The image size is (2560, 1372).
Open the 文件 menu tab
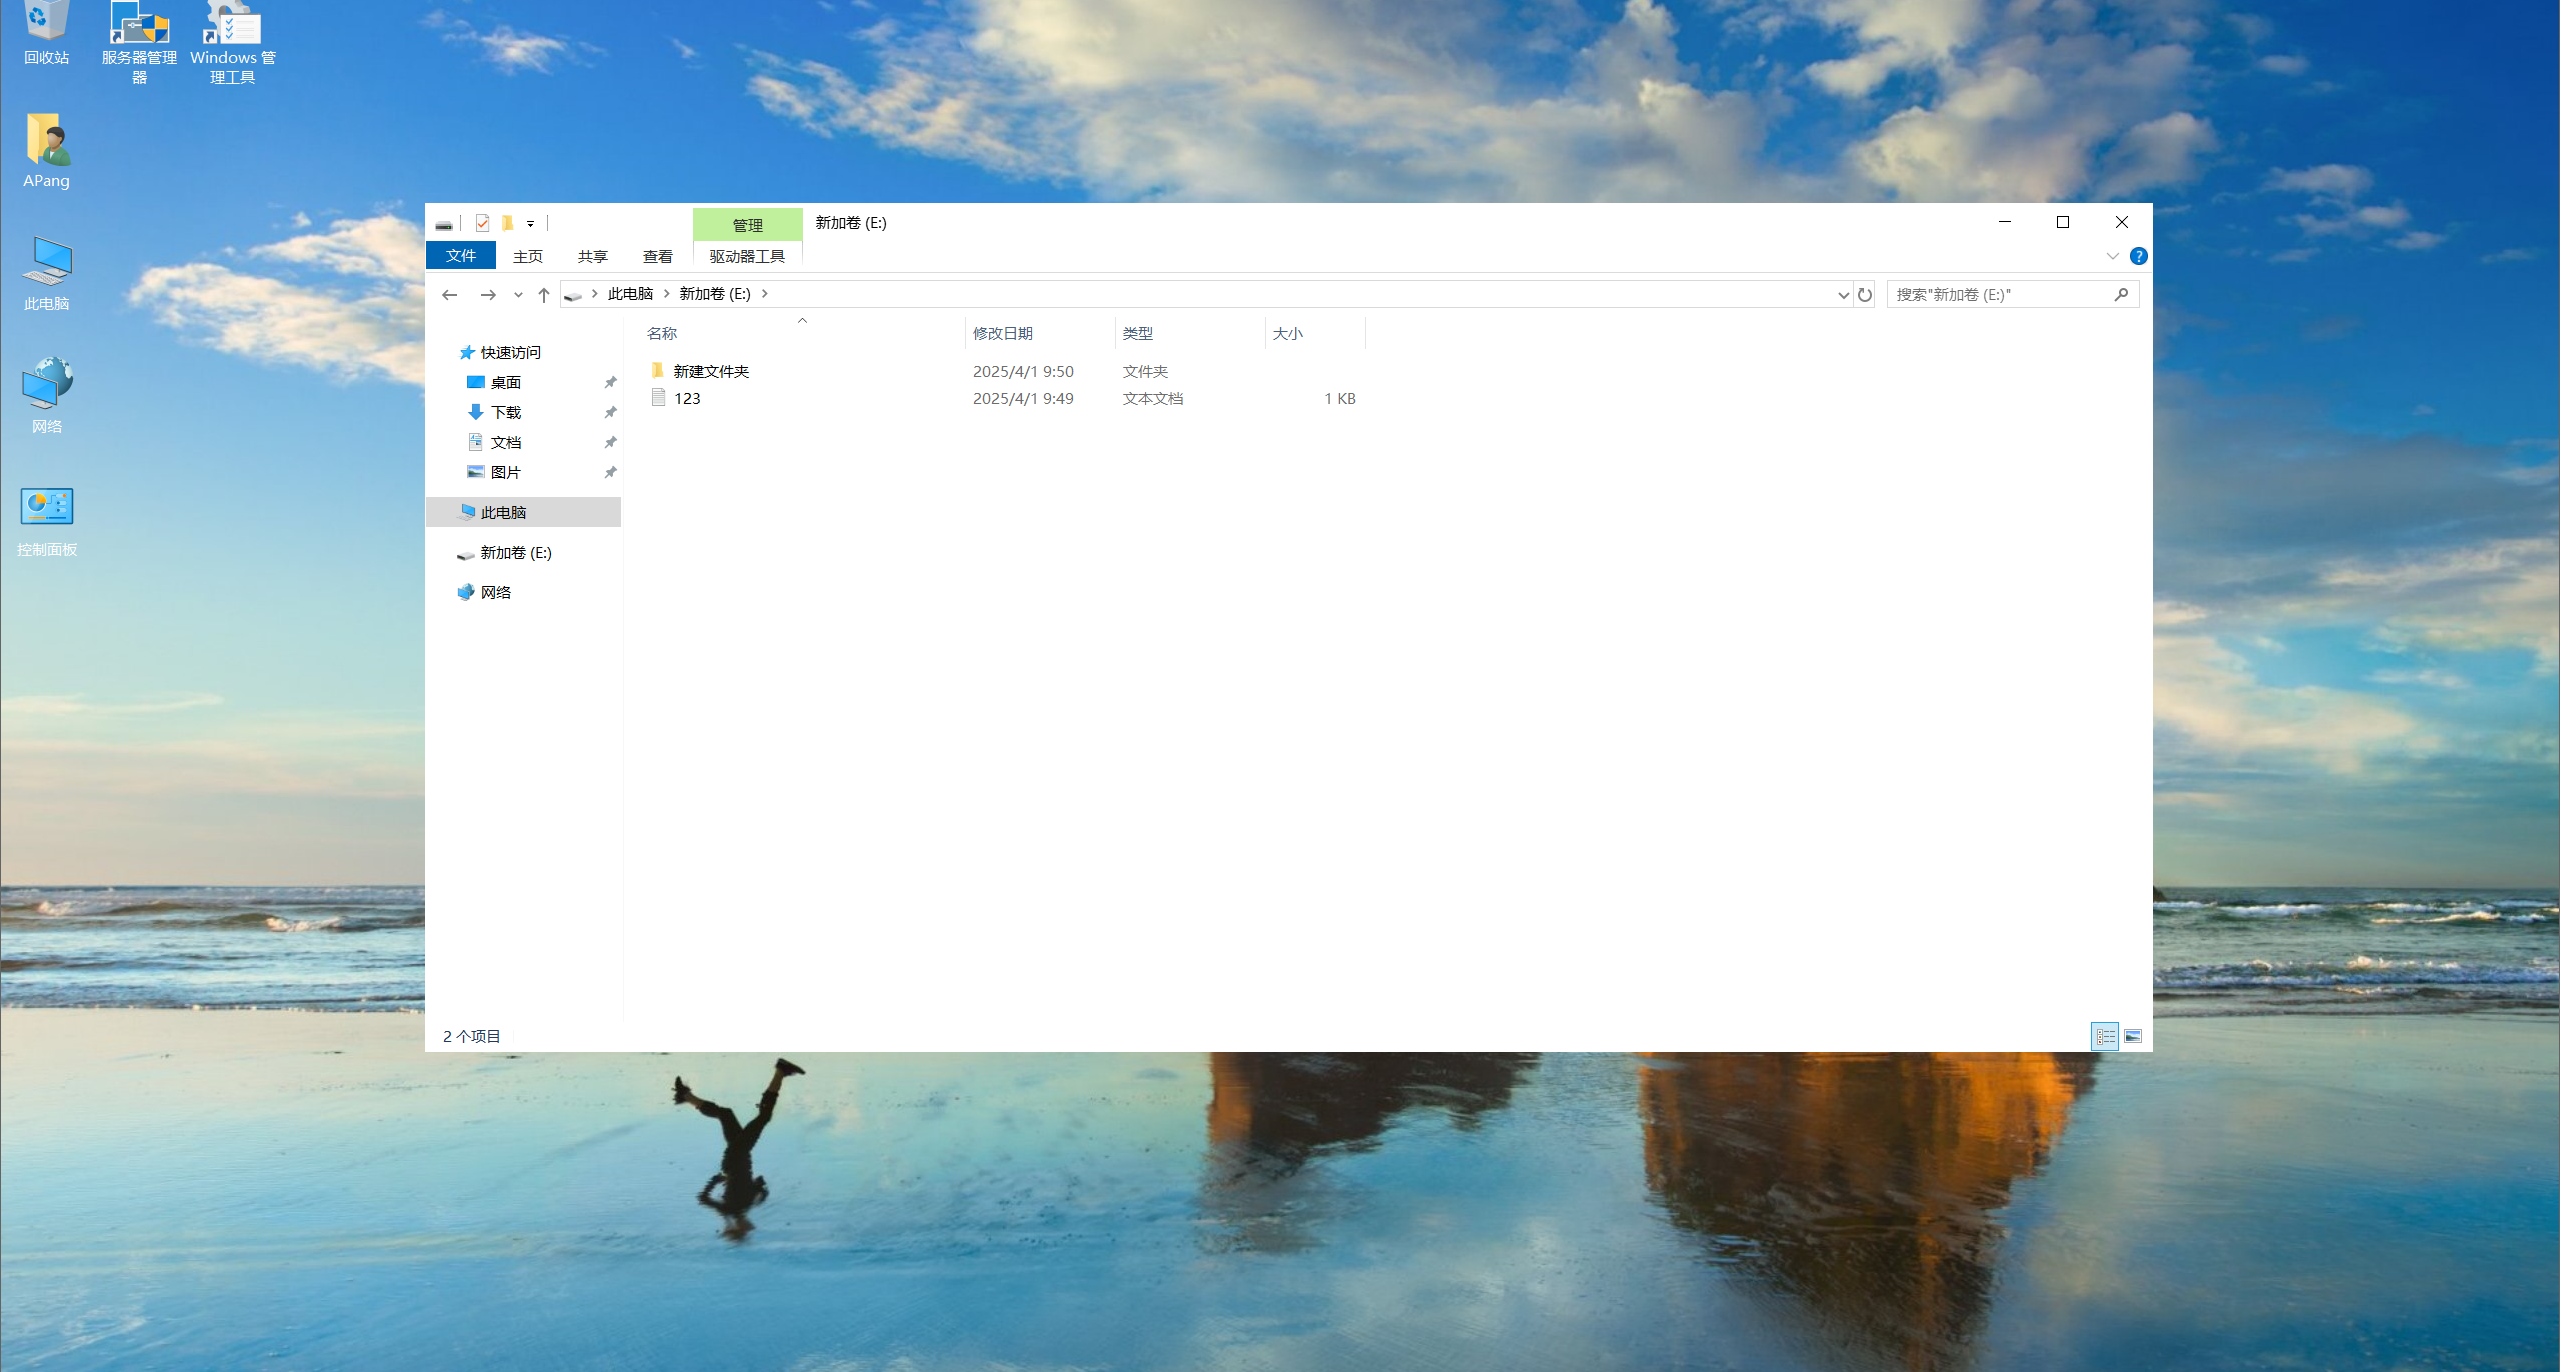point(461,256)
